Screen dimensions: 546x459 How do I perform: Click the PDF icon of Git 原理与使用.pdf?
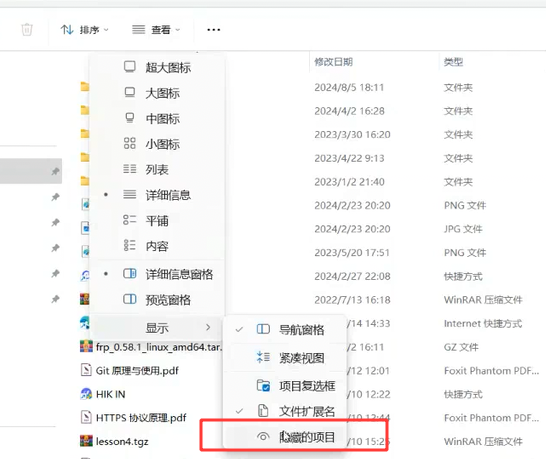86,370
